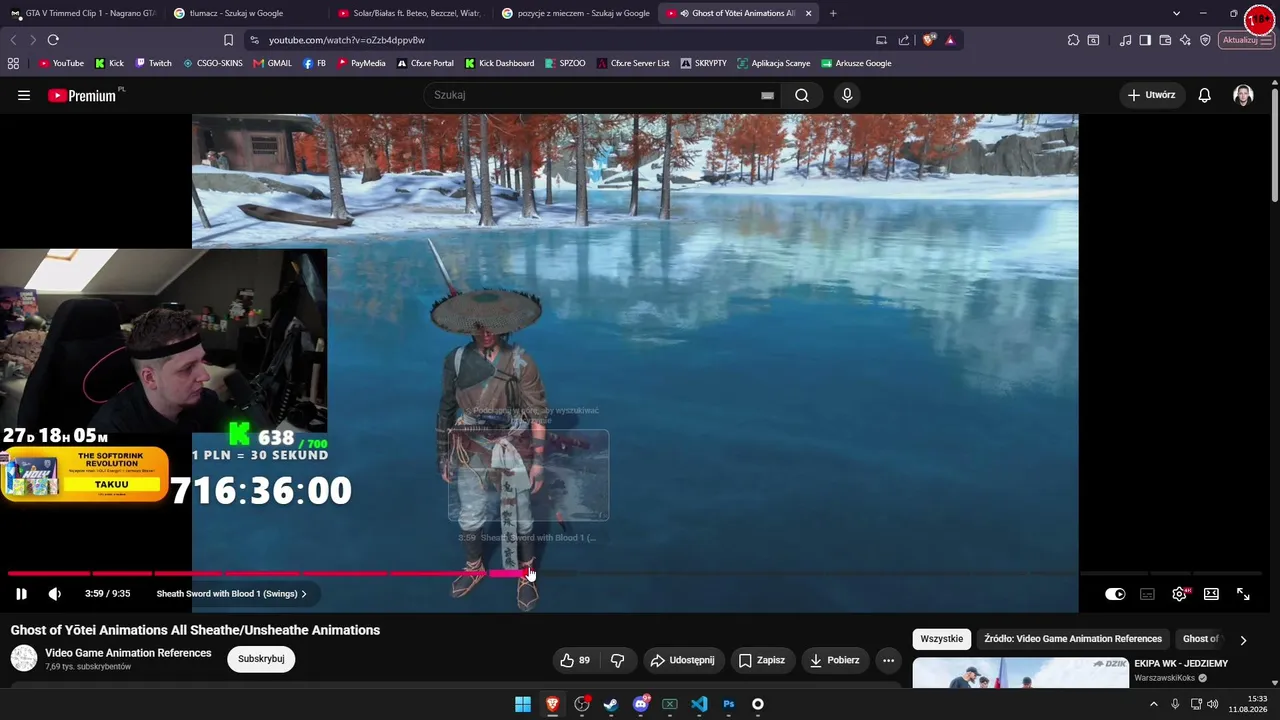Screen dimensions: 1280x720
Task: Open Steam from taskbar
Action: (611, 704)
